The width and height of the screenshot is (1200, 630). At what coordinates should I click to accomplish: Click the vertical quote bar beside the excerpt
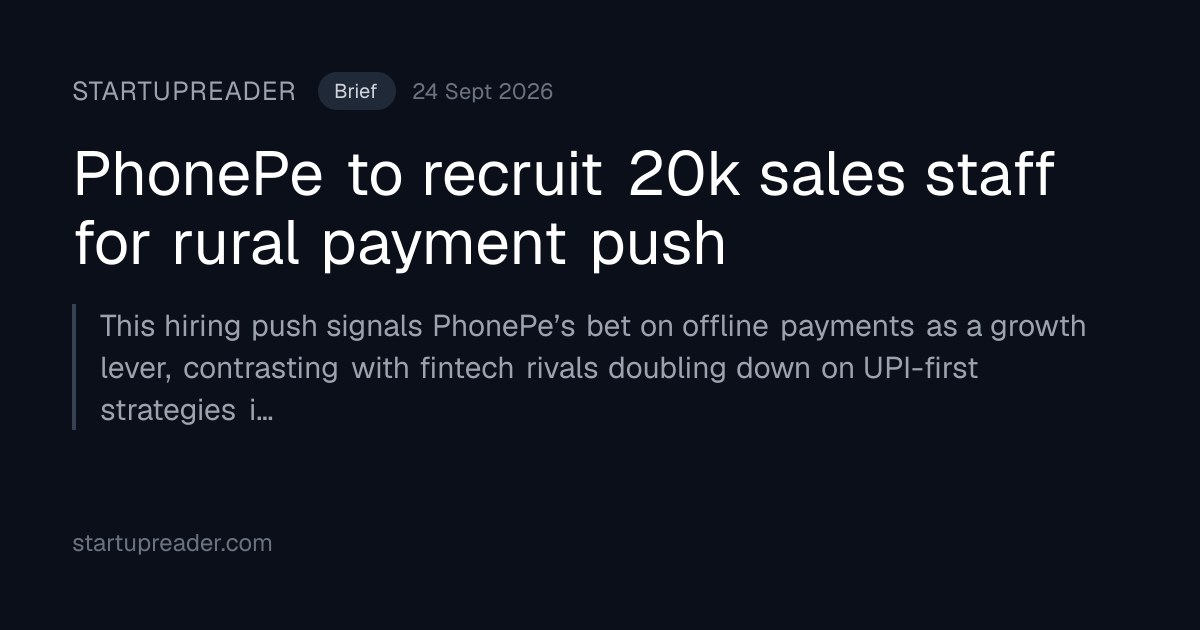click(74, 367)
